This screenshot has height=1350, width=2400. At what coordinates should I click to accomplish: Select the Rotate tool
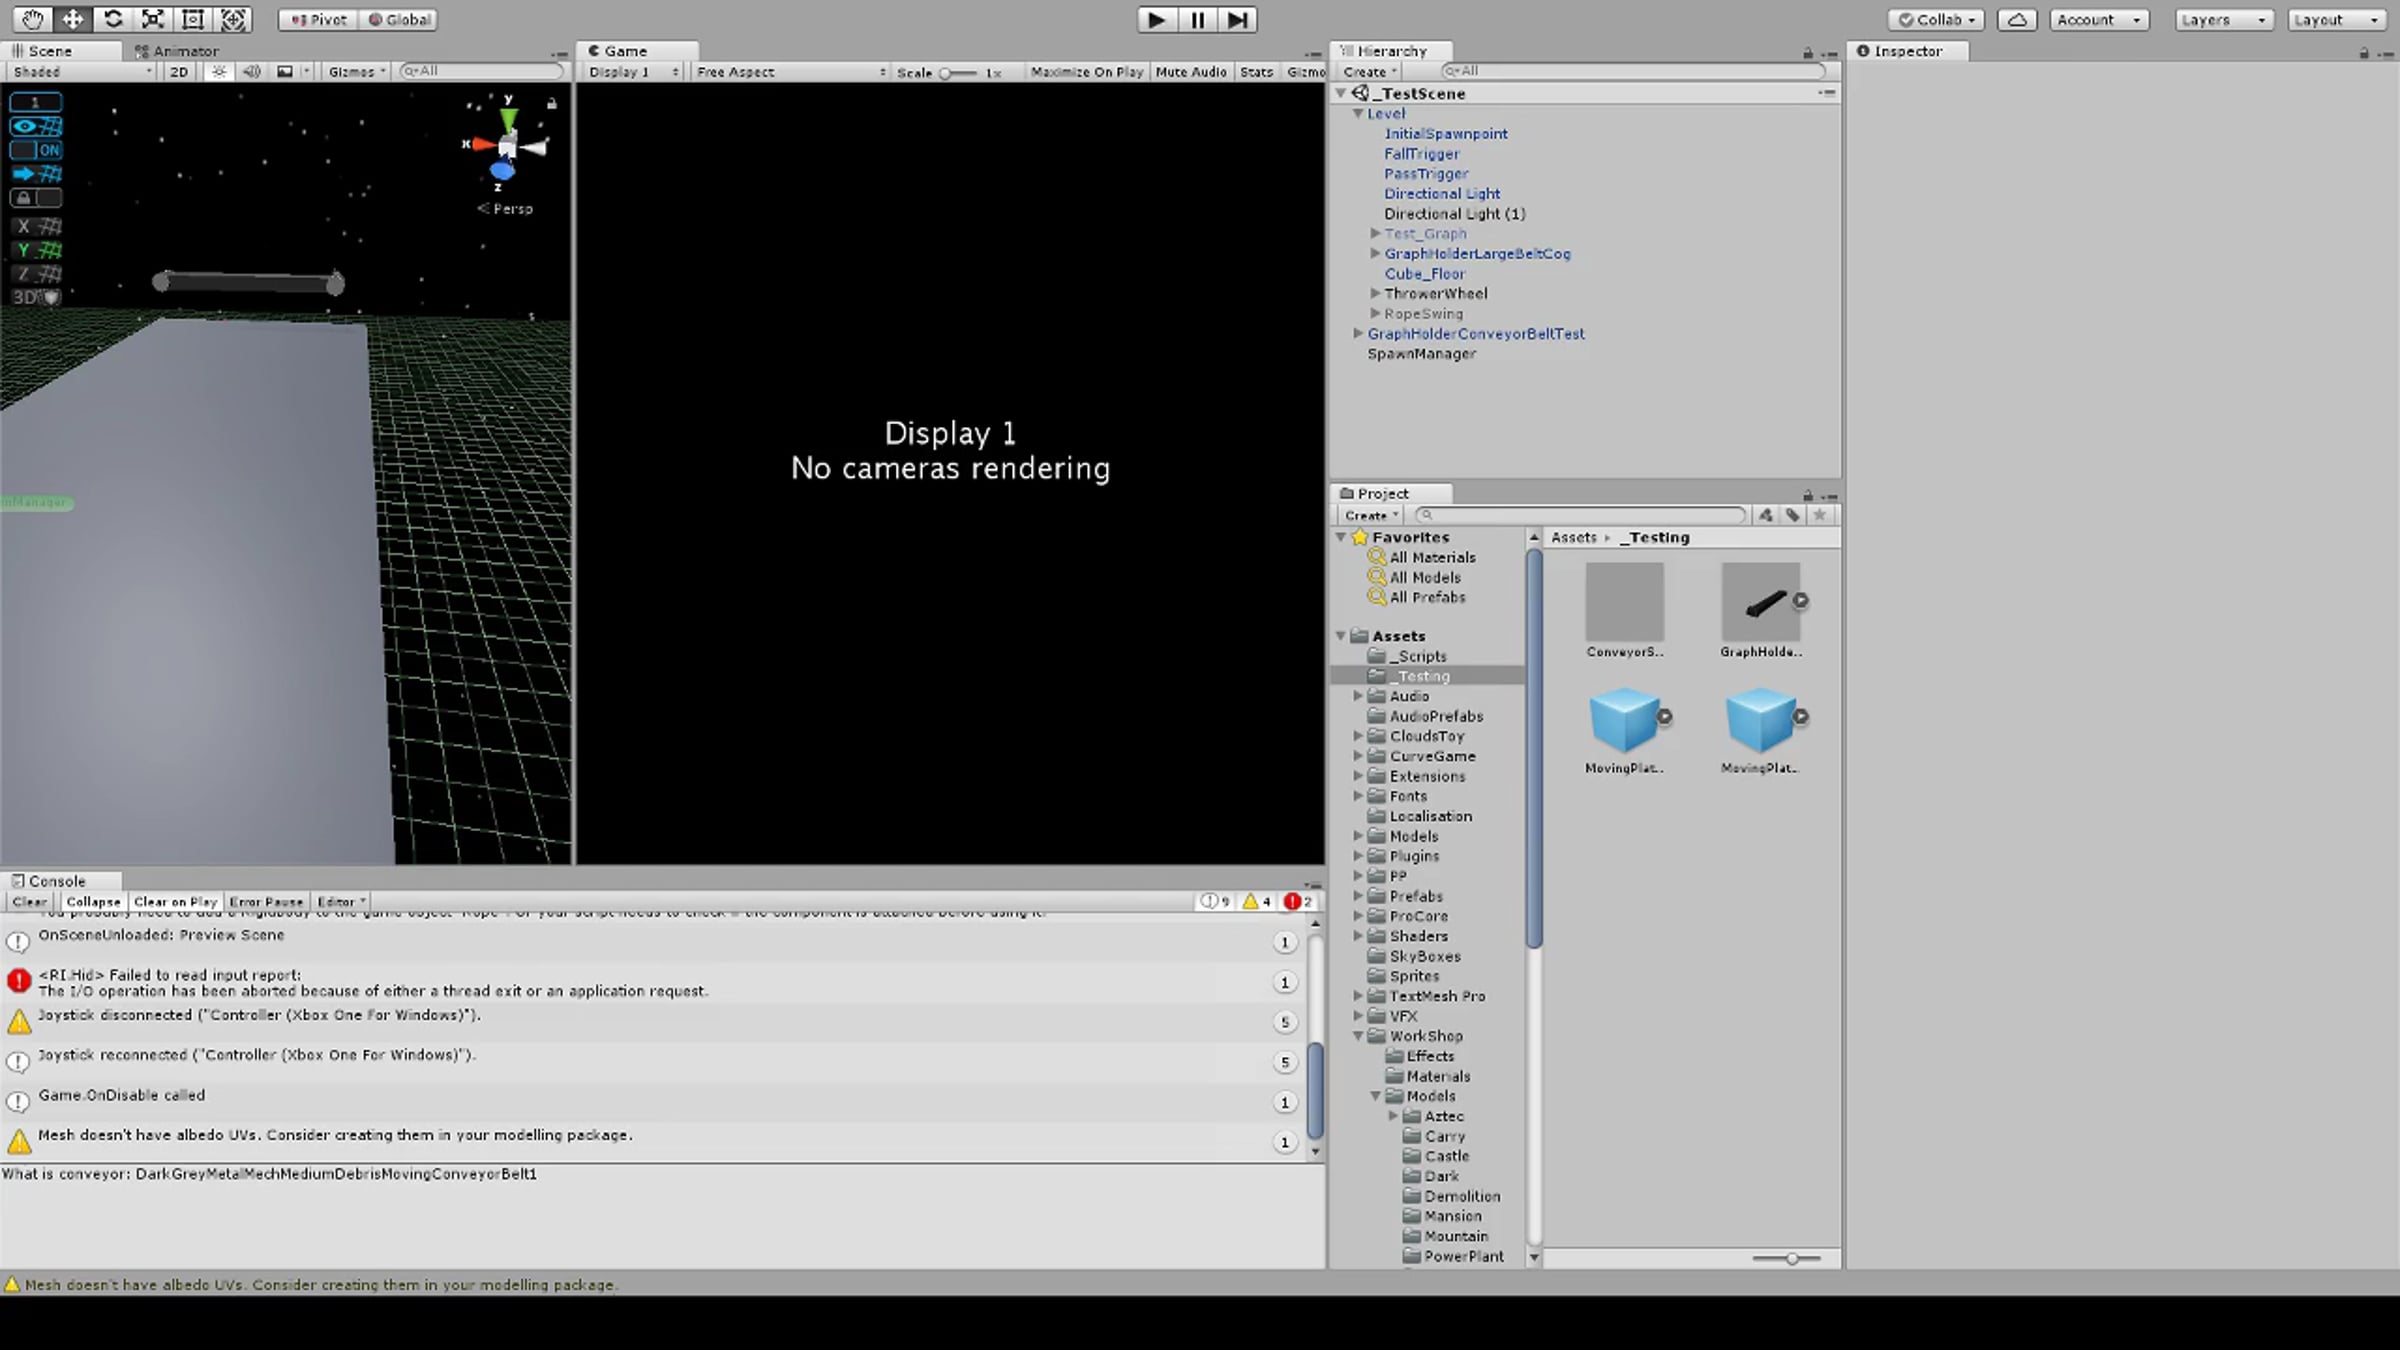pyautogui.click(x=113, y=19)
